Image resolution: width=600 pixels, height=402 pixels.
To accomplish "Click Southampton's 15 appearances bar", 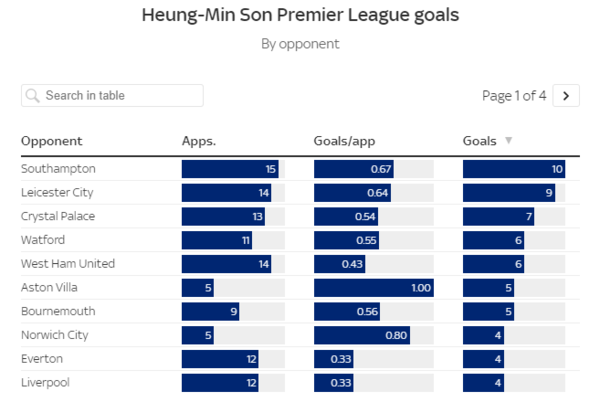I will (x=230, y=169).
